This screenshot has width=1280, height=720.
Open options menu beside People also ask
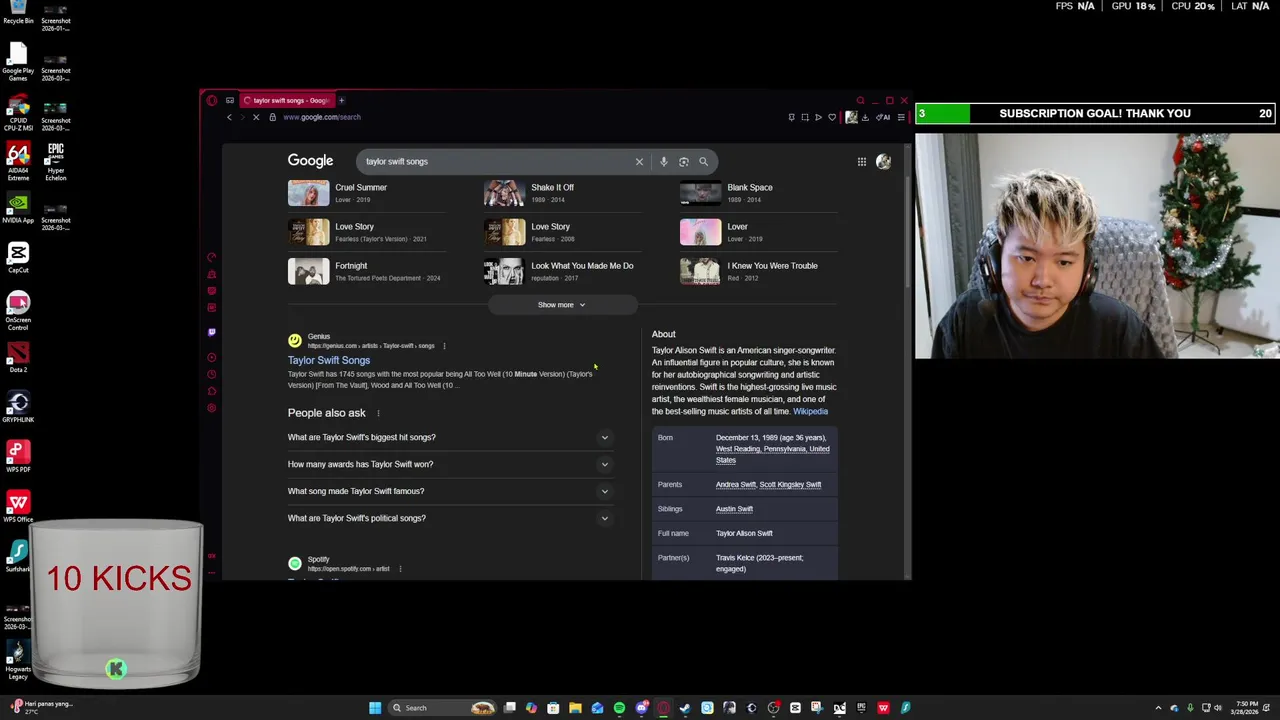pyautogui.click(x=378, y=413)
